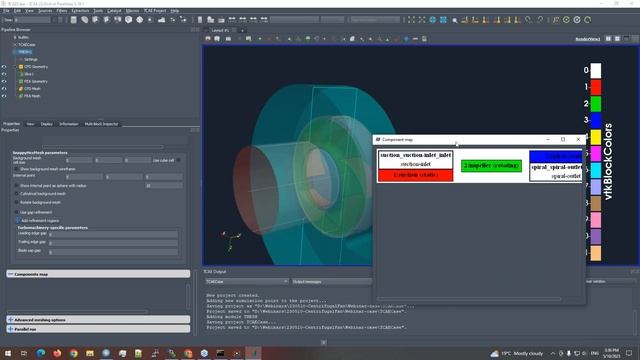
Task: Click the split vertical layout icon beside RenderView1
Action: [617, 39]
